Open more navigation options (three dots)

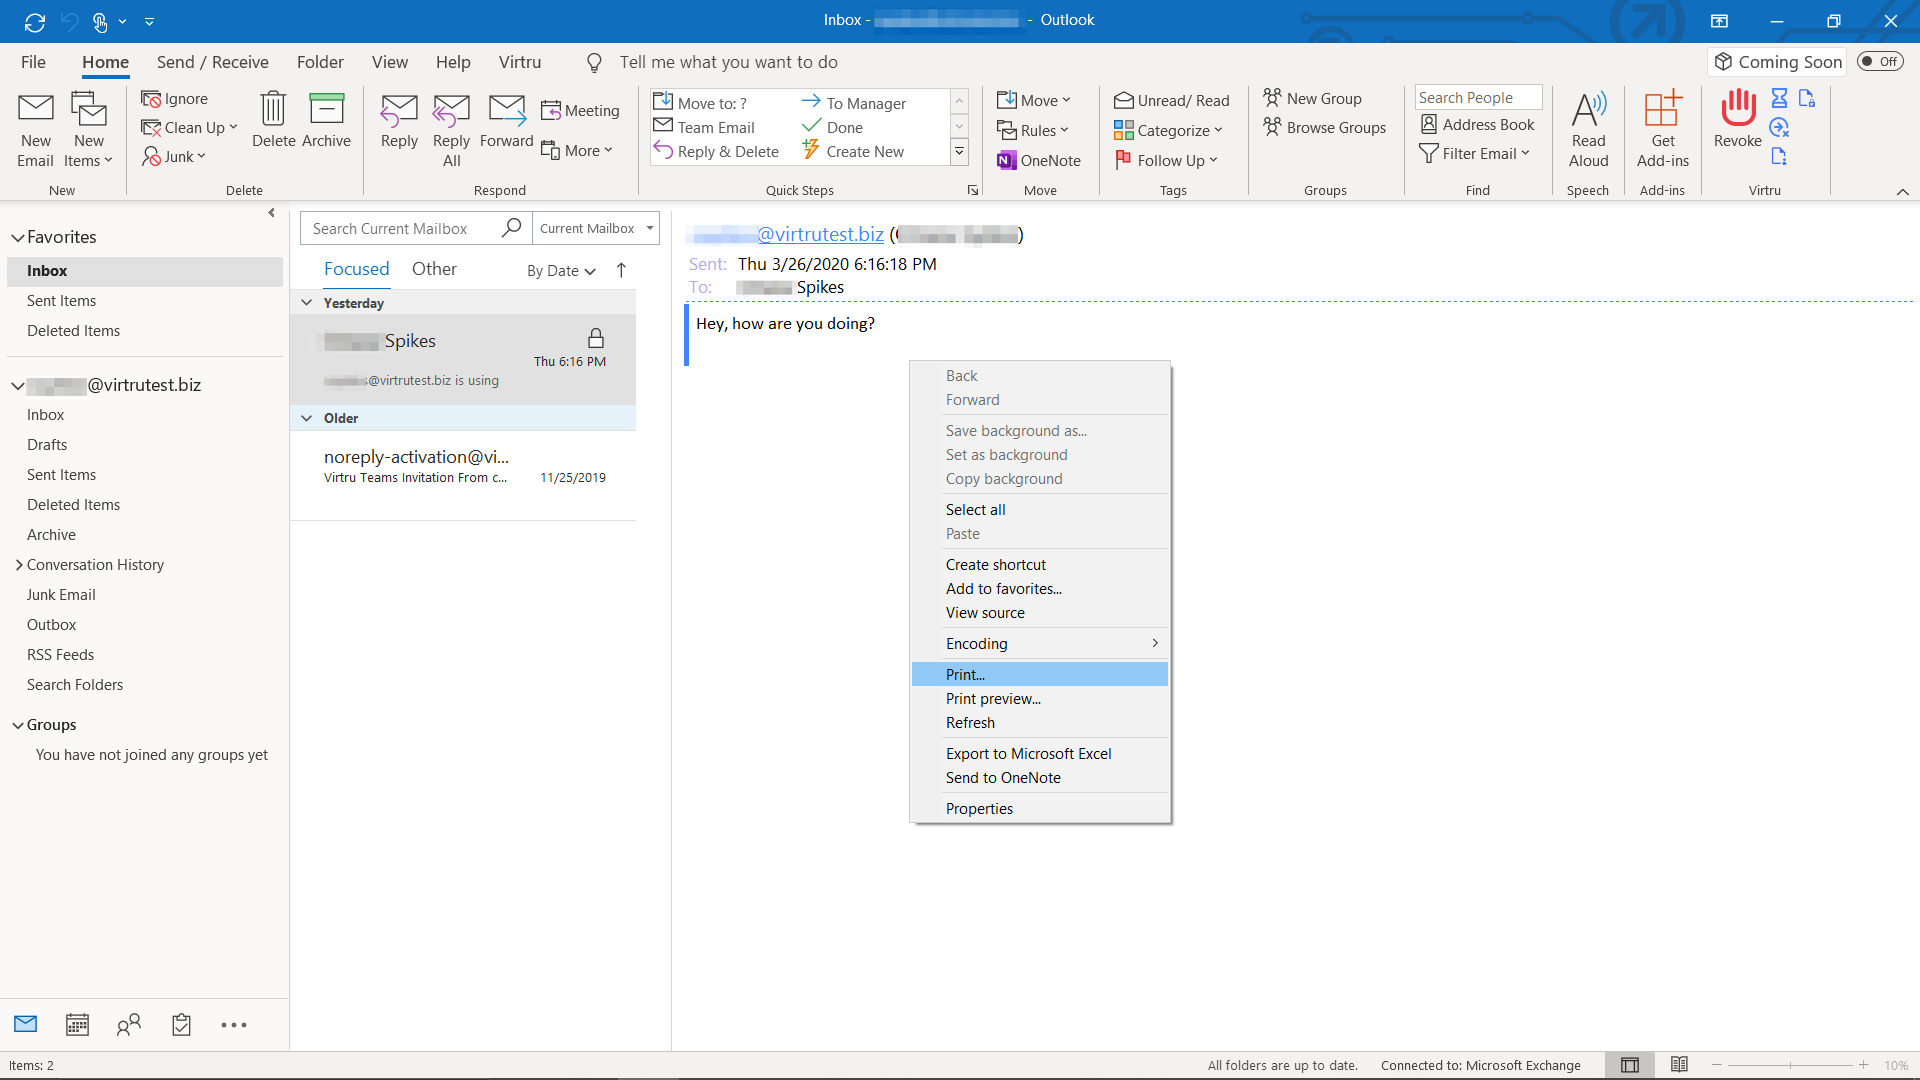234,1025
